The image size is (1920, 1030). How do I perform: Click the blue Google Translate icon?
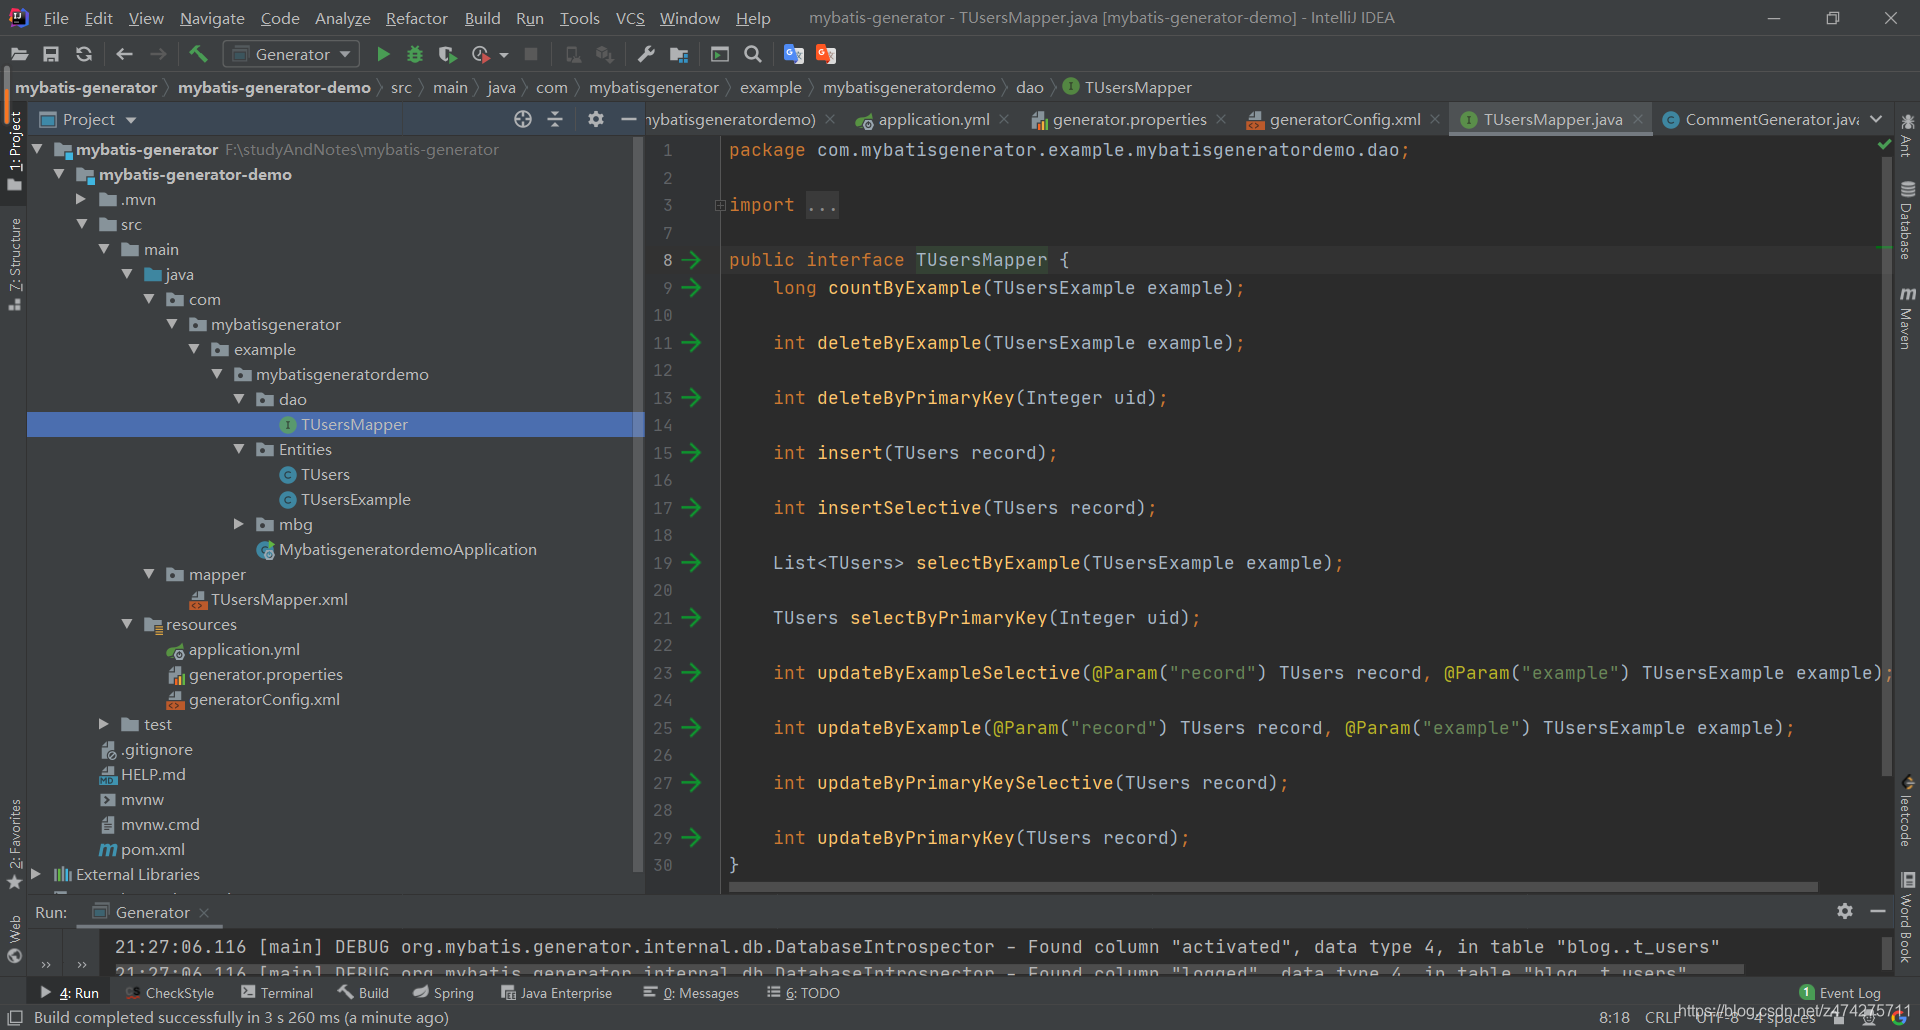coord(794,54)
